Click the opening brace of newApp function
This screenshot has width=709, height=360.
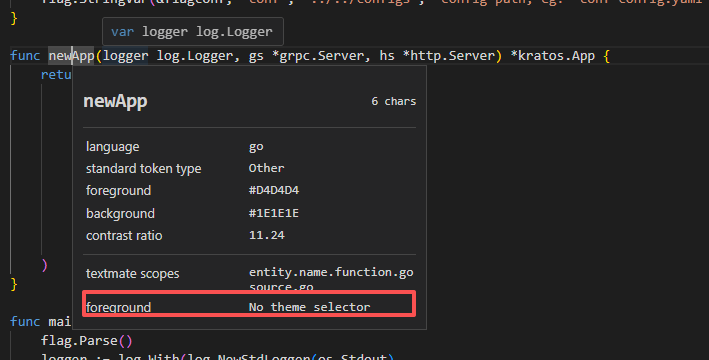tap(606, 56)
